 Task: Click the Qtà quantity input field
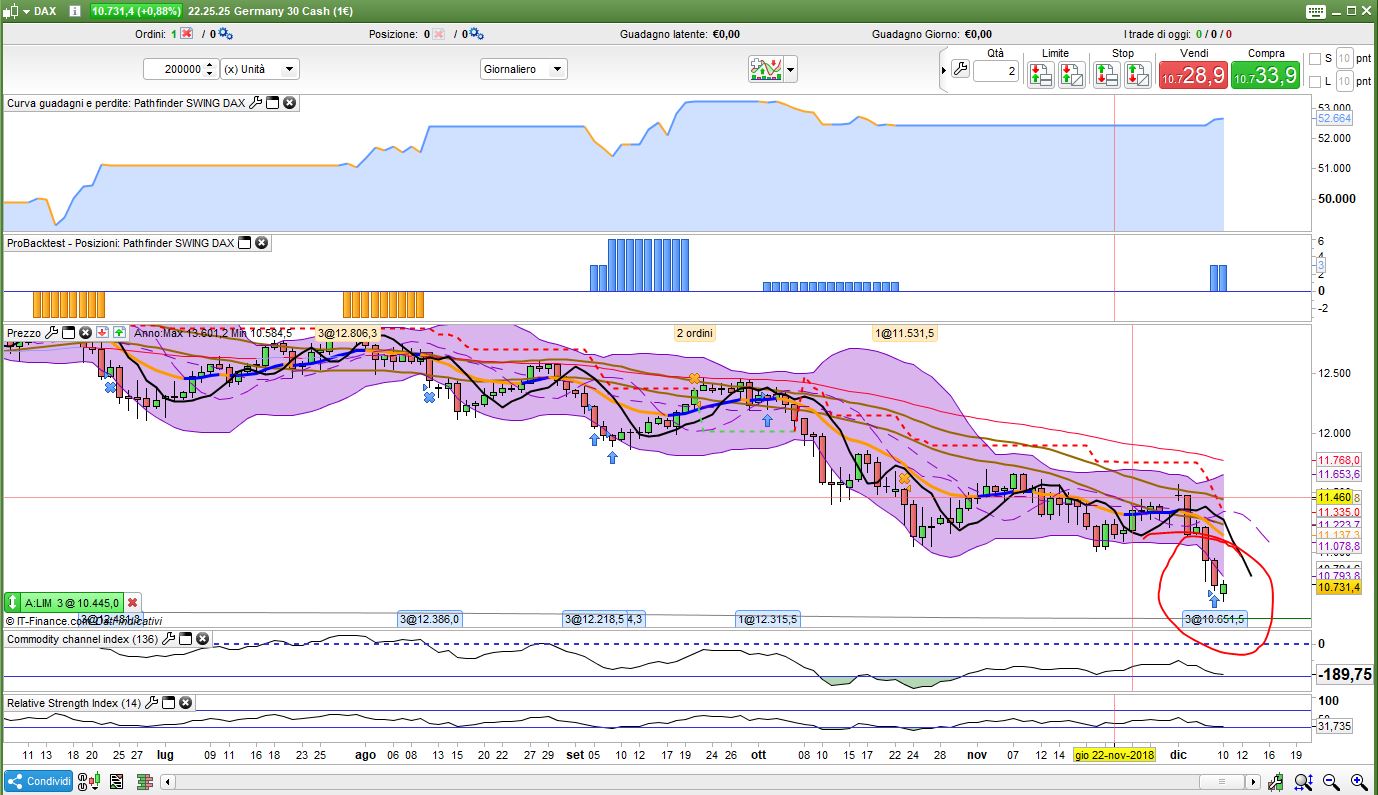[x=995, y=71]
